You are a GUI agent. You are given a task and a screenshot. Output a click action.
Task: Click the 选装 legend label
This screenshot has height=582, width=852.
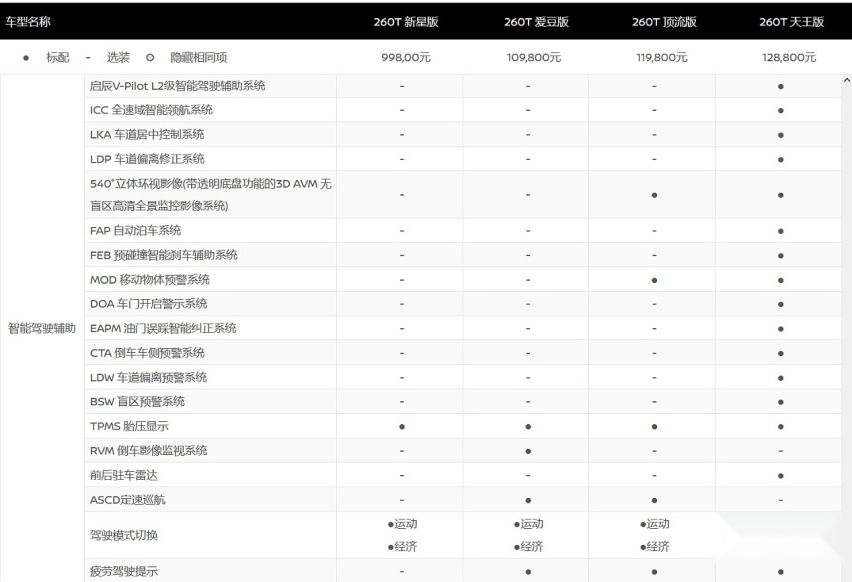click(118, 58)
